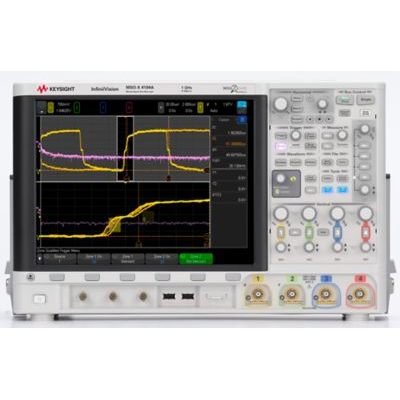400x400 pixels.
Task: Tap the blue run status icon on screen
Action: pyautogui.click(x=242, y=105)
